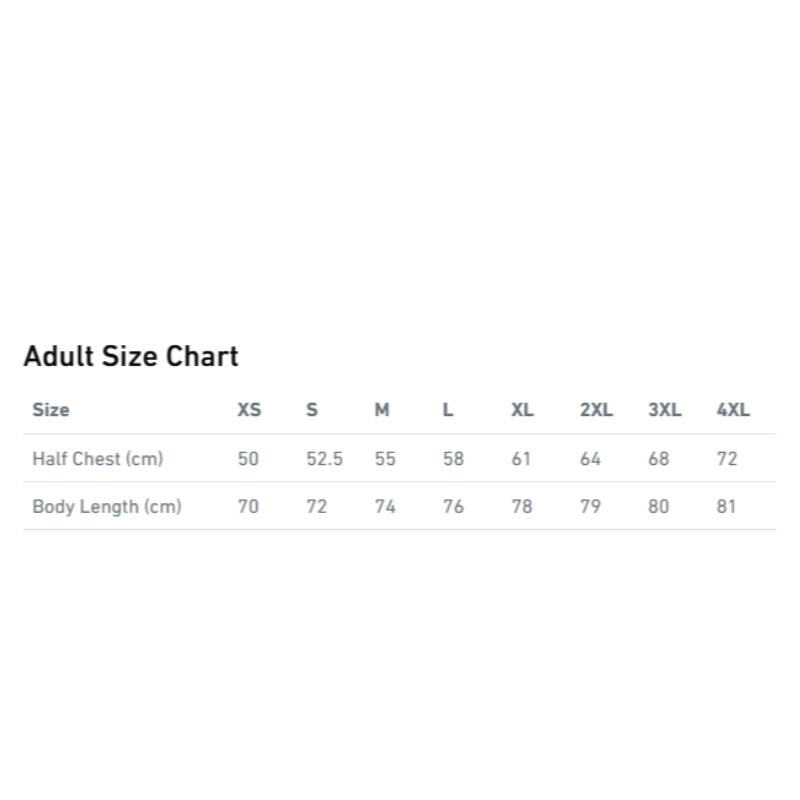
Task: Click half chest value 50 for XS
Action: (x=248, y=459)
